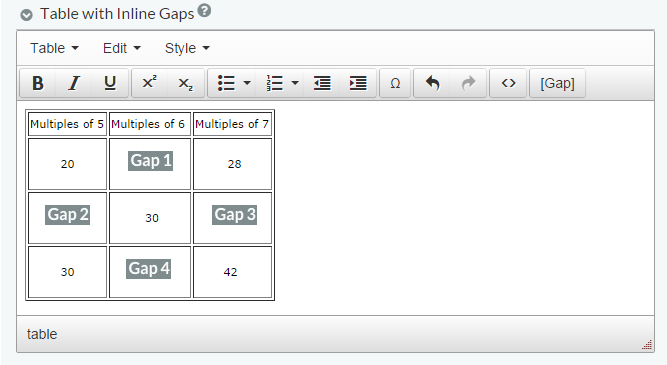Screen dimensions: 667x365
Task: Open the Edit menu
Action: pyautogui.click(x=122, y=48)
